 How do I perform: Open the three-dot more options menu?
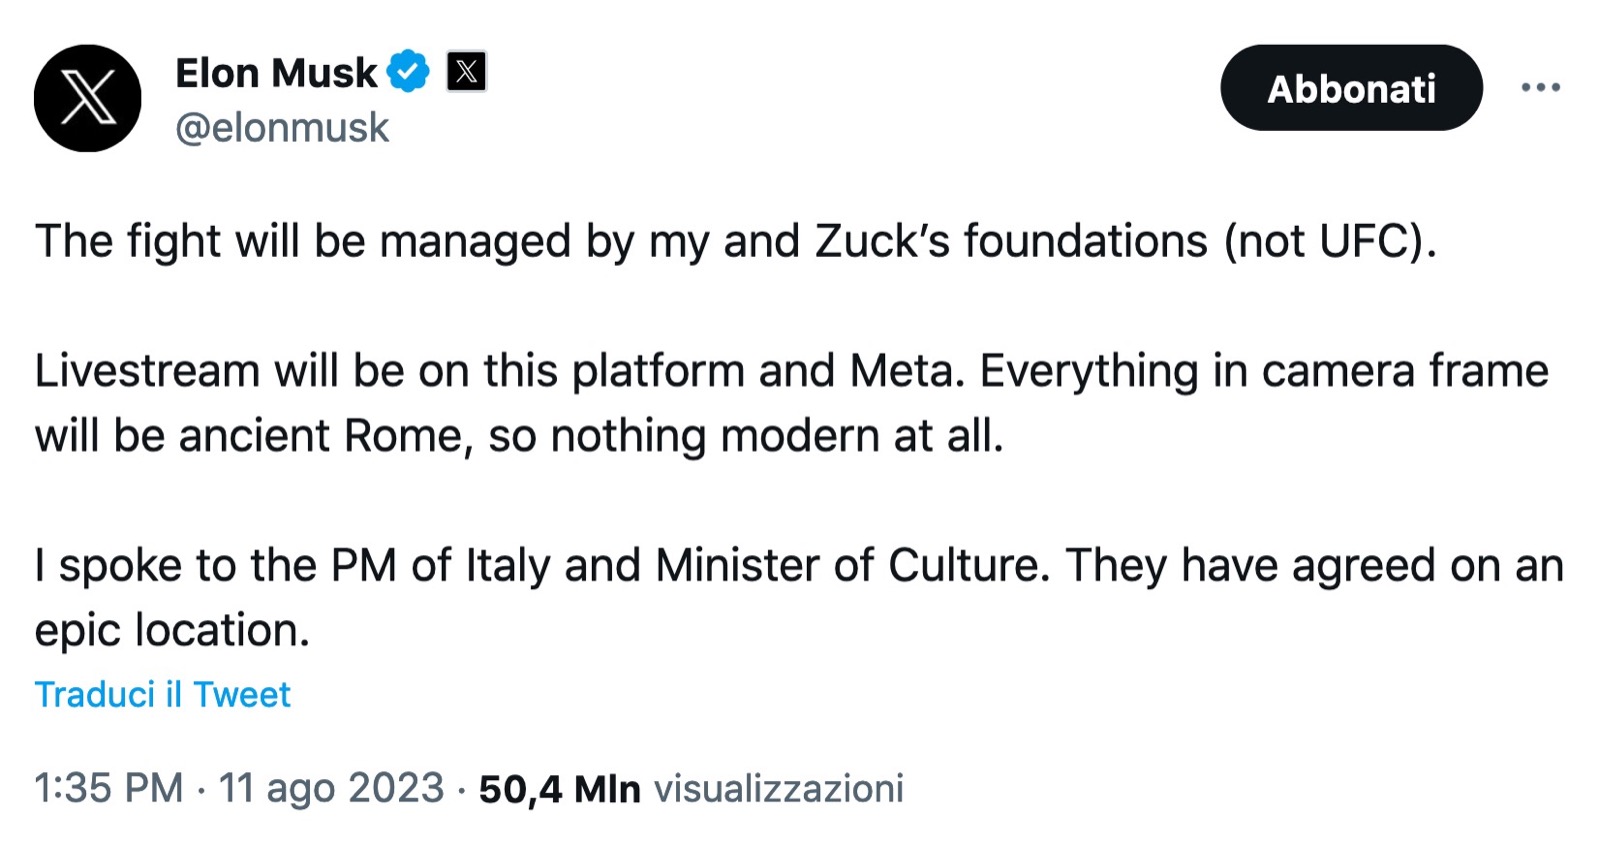1540,88
